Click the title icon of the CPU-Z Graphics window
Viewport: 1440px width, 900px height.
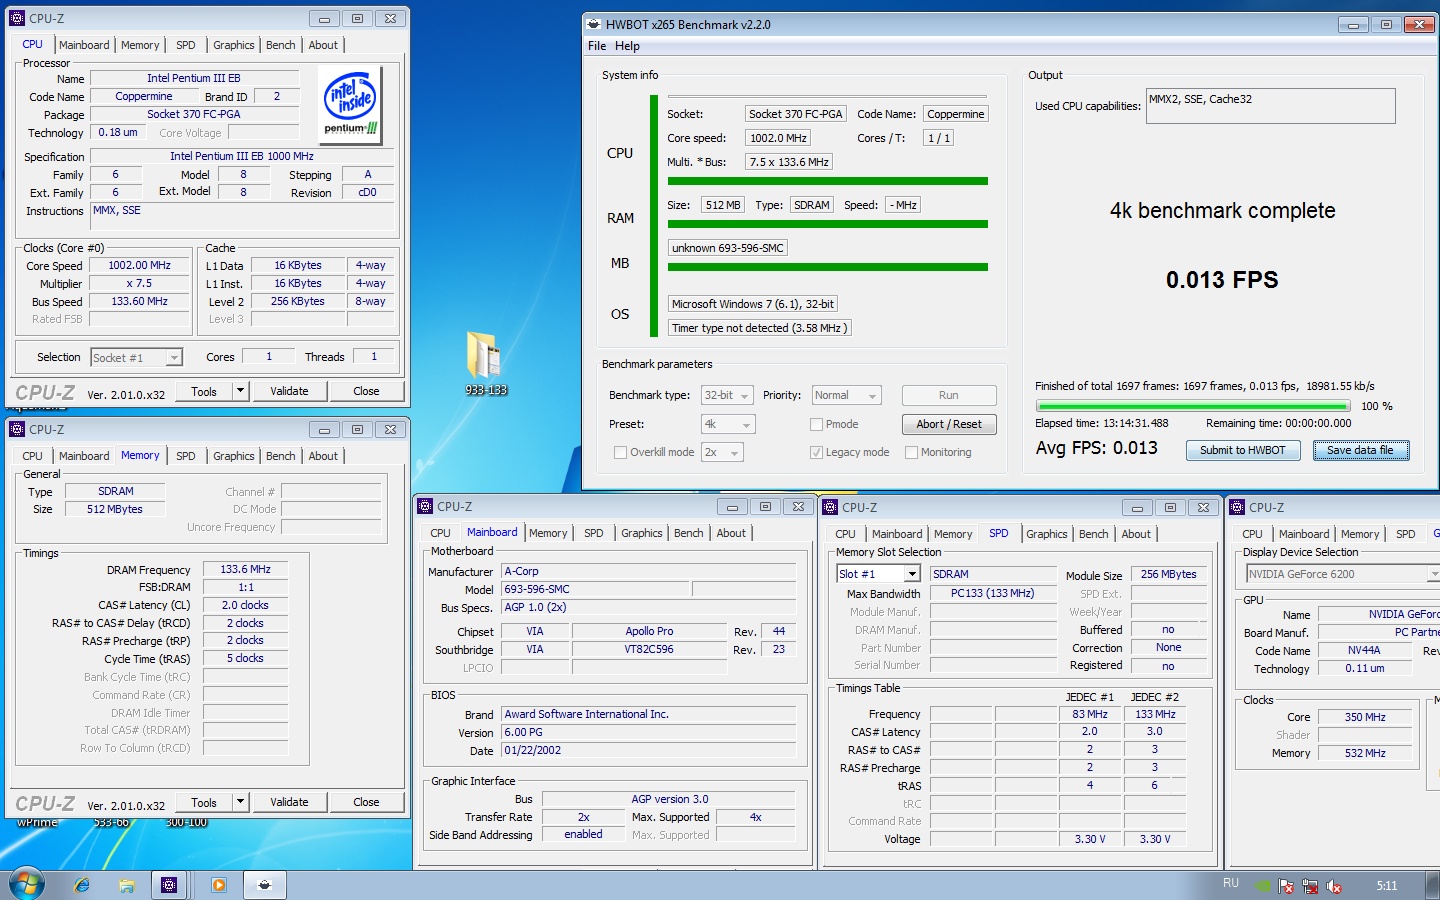click(1237, 507)
